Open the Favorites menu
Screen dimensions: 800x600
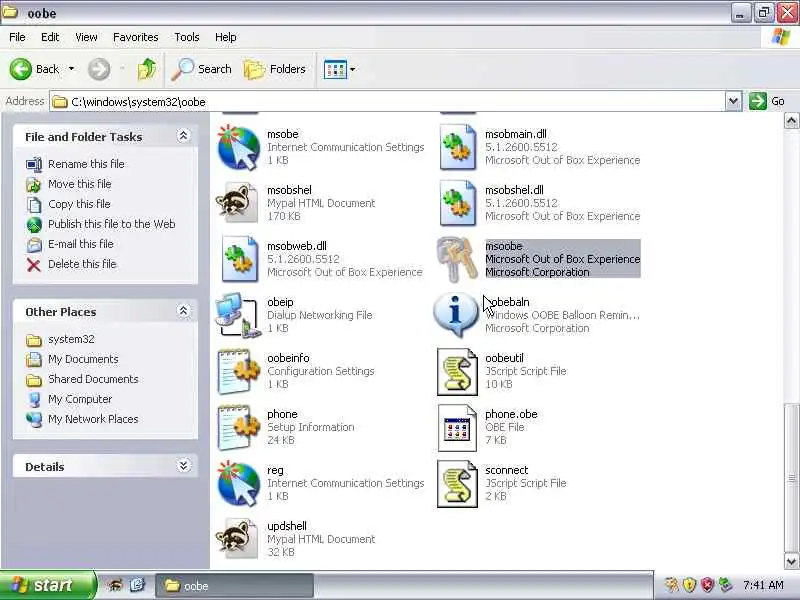[x=136, y=37]
